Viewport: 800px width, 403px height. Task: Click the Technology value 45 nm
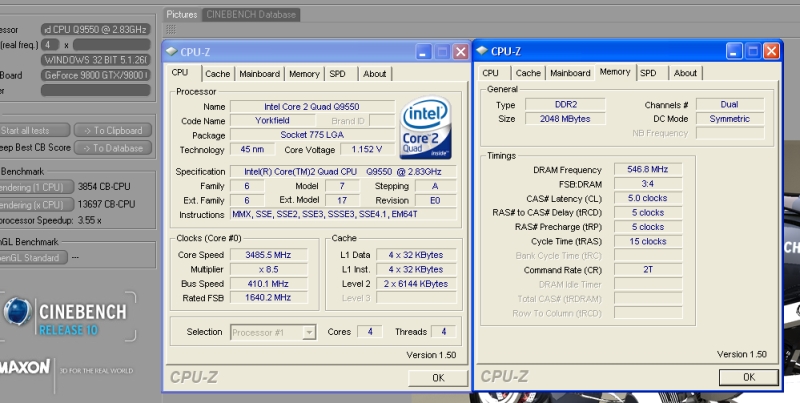253,149
